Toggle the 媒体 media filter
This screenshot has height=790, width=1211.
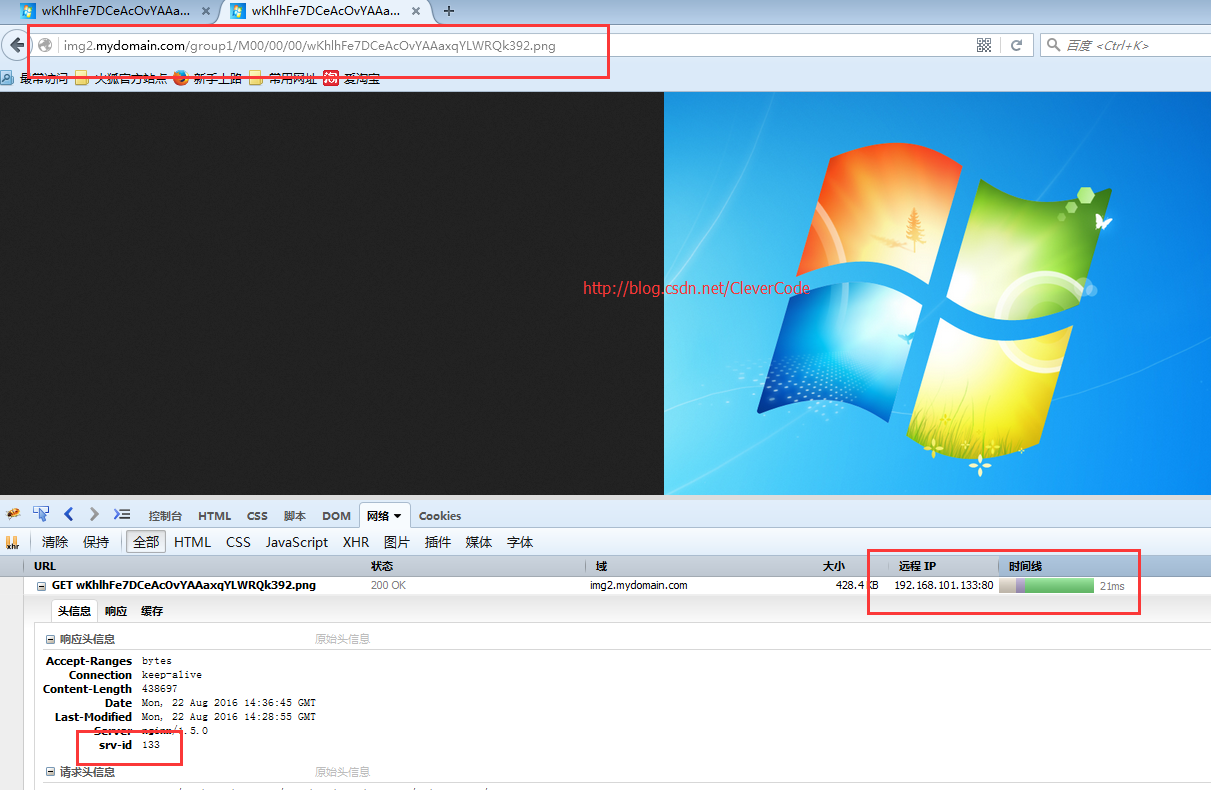(479, 542)
